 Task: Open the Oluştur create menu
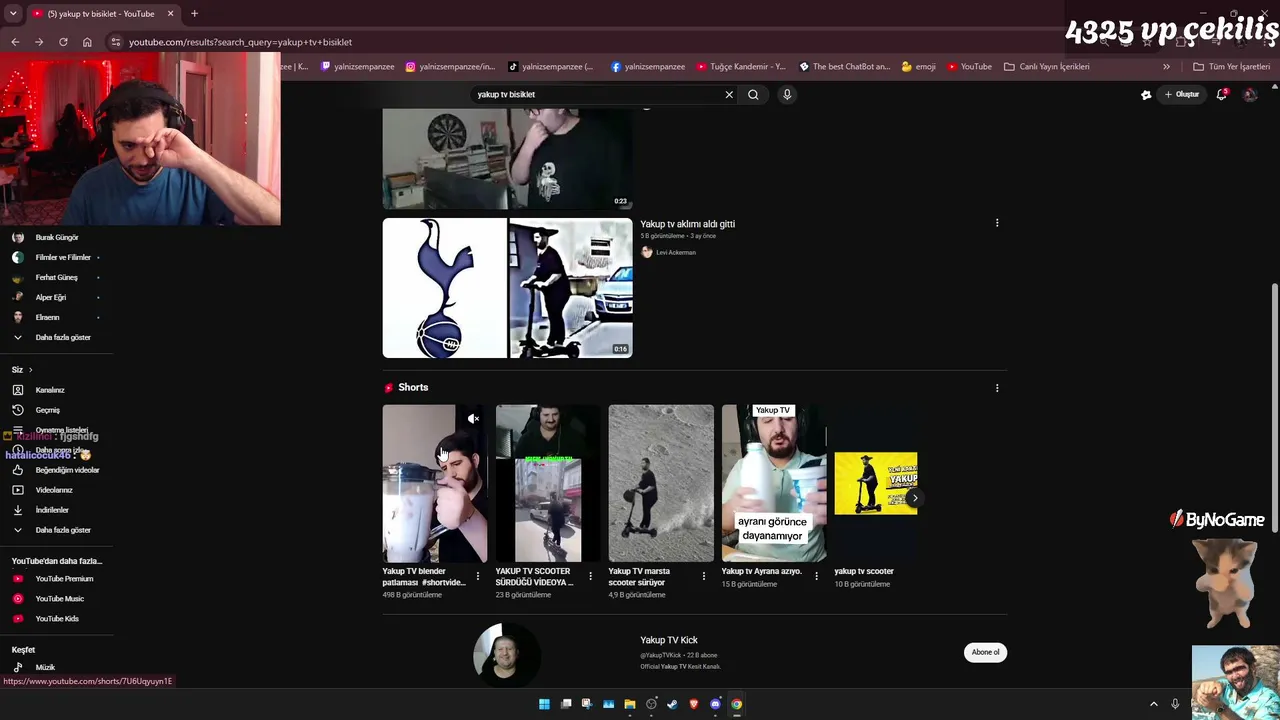pos(1181,94)
